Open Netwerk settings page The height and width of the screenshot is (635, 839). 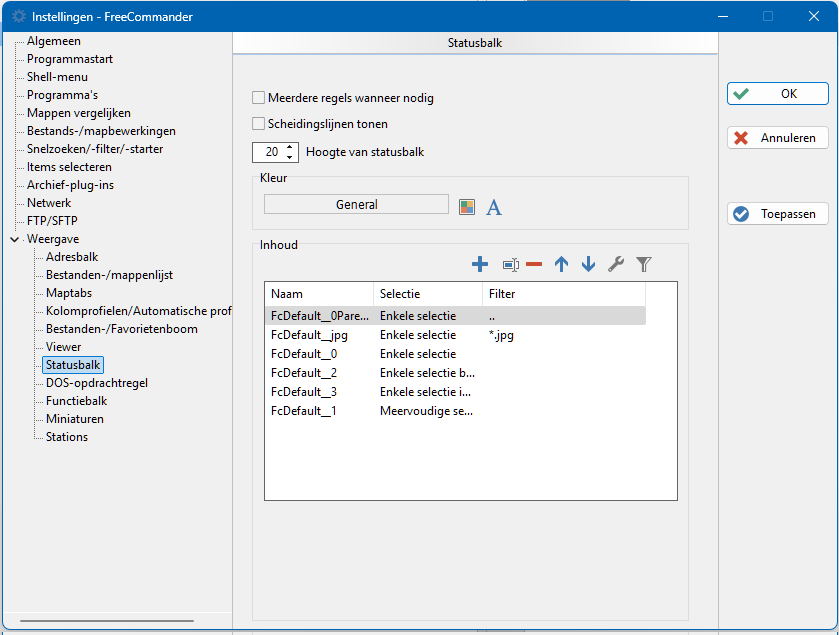49,203
